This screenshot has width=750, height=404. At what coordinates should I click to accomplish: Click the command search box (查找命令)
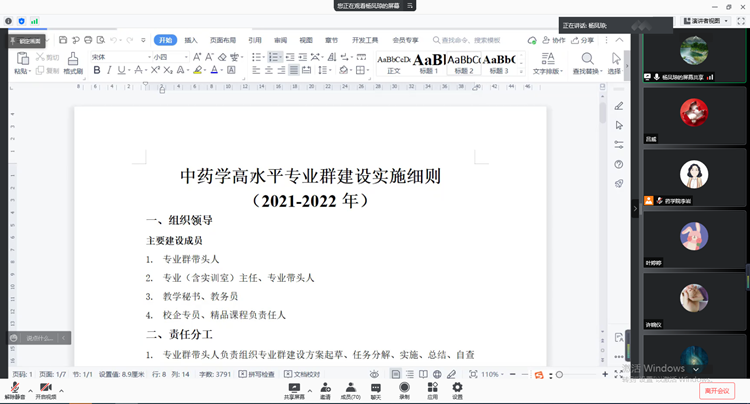(x=467, y=40)
